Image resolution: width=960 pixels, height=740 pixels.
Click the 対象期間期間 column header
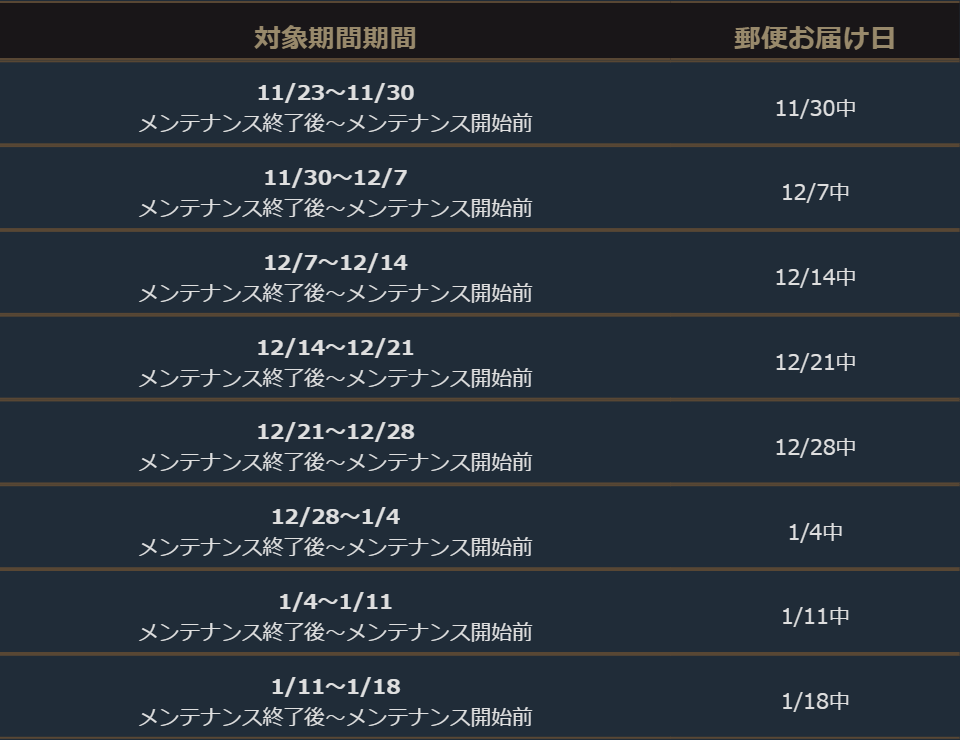[x=335, y=38]
